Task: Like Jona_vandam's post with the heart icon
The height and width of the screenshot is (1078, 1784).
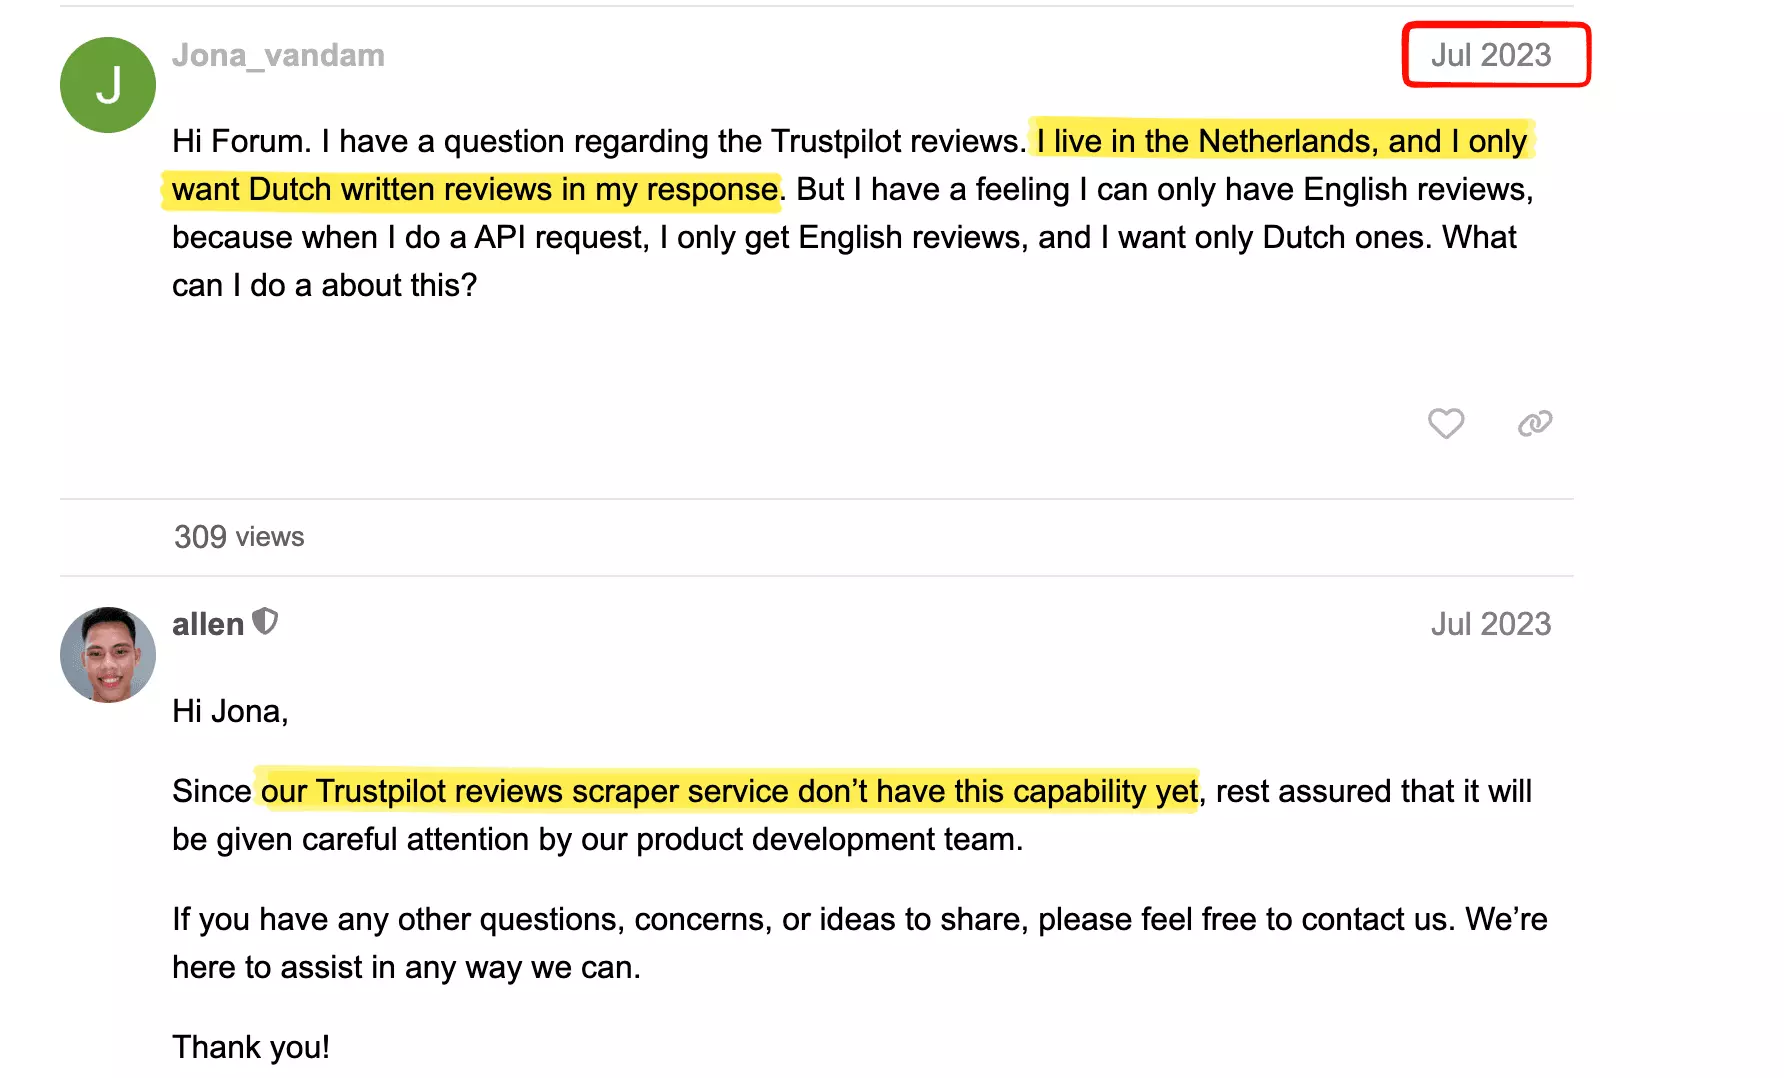Action: click(1445, 424)
